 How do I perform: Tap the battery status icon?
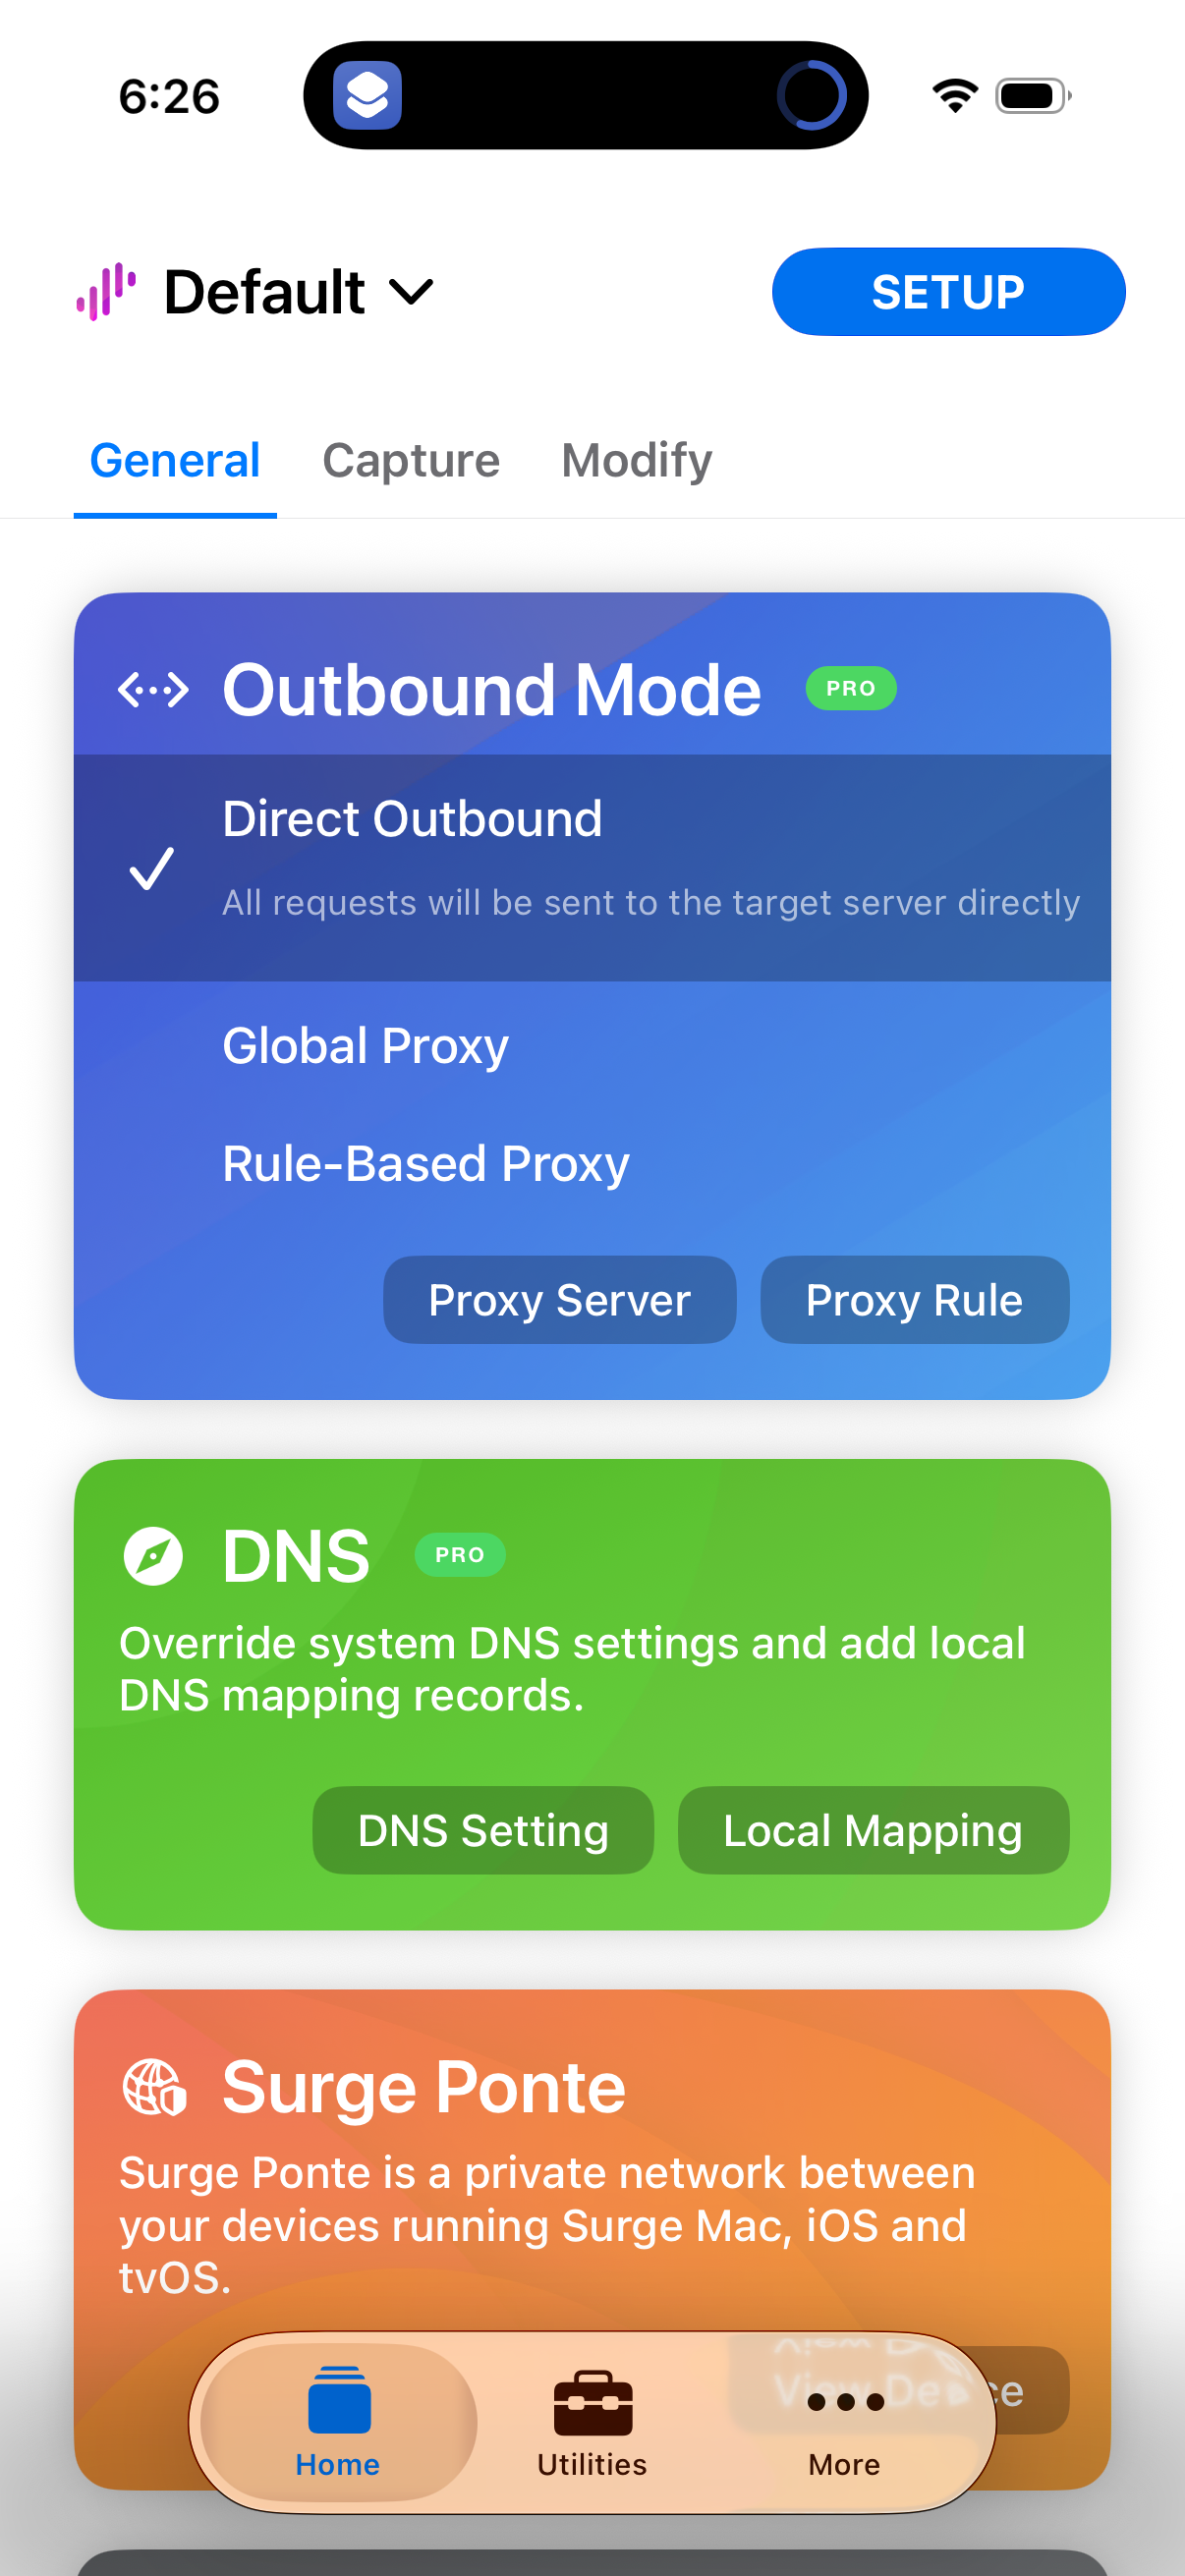coord(1033,96)
